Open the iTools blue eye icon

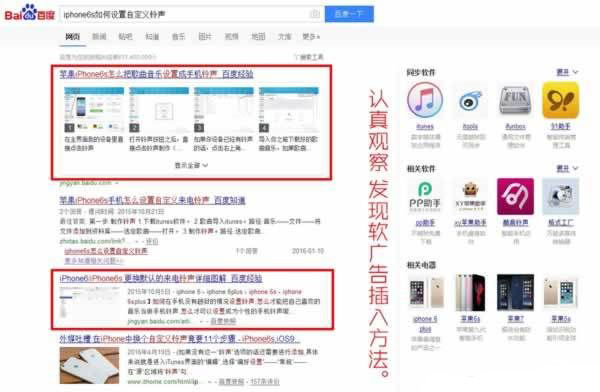(470, 100)
